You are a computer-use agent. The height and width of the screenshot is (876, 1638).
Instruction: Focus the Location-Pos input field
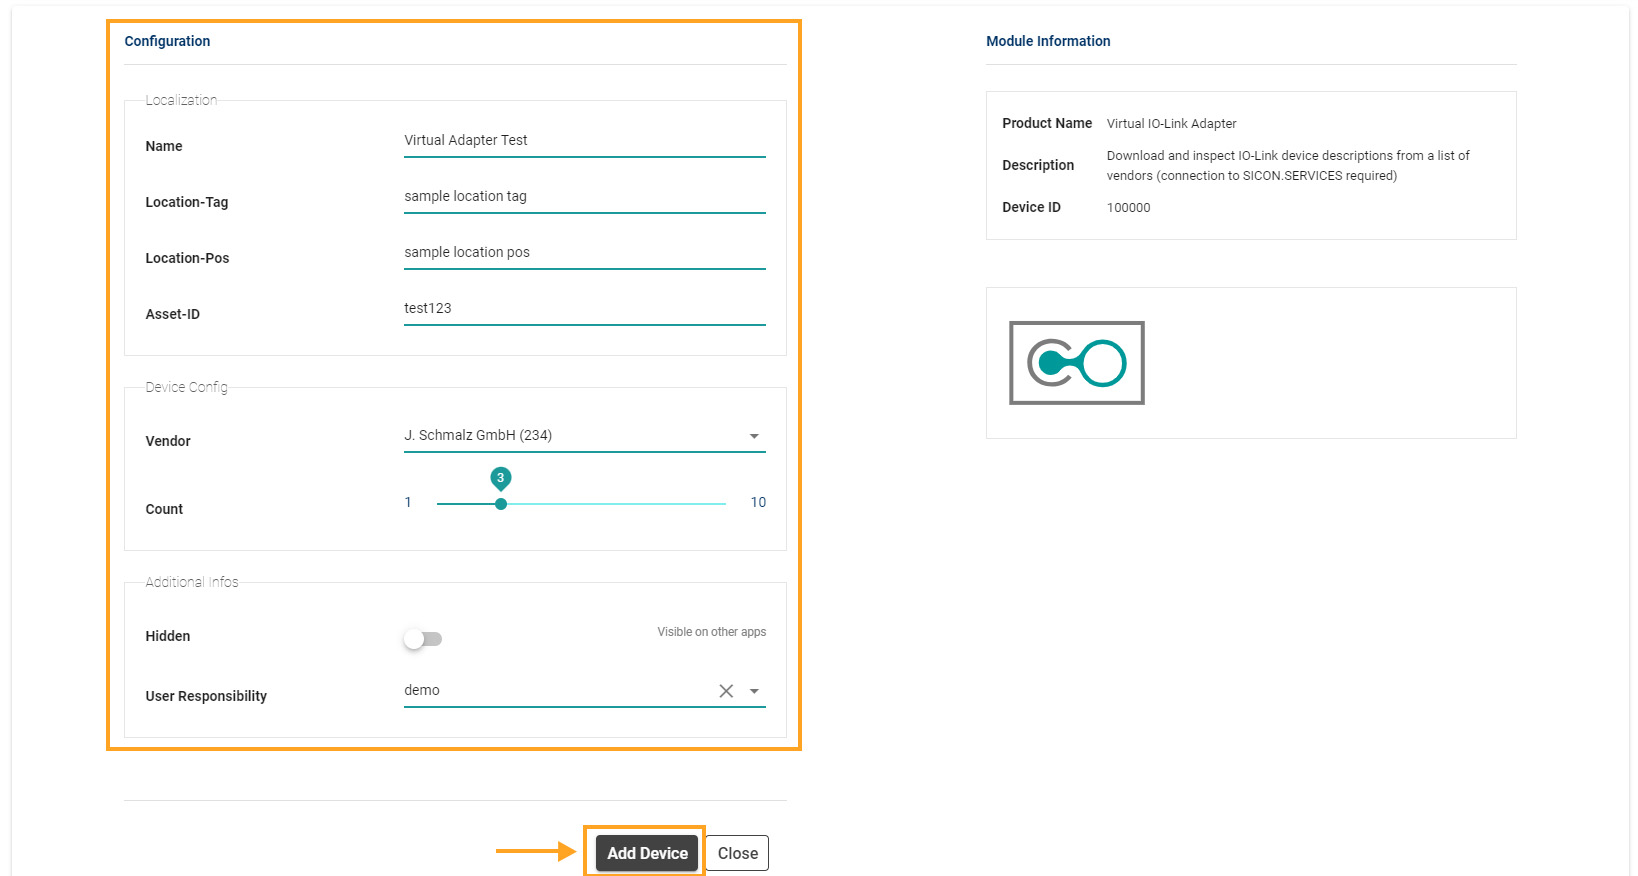point(584,253)
